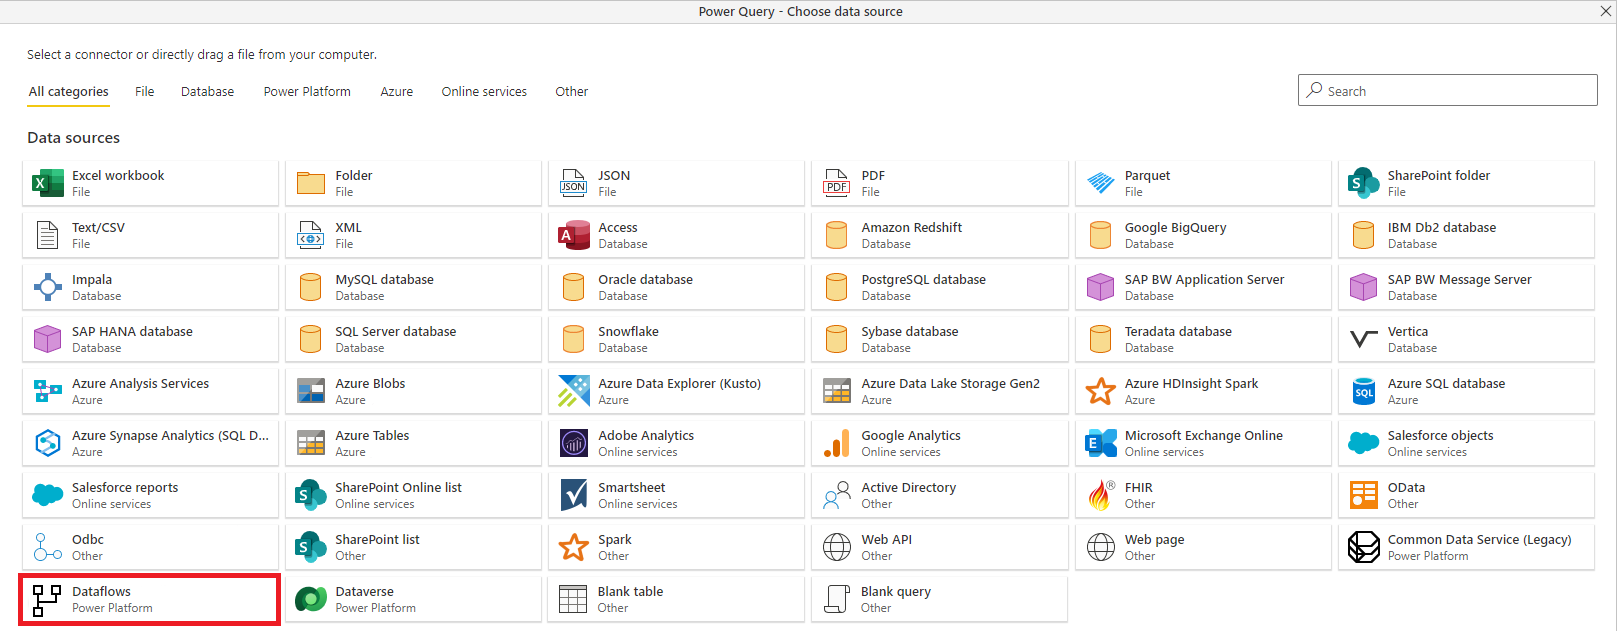Open the Database category tab
The width and height of the screenshot is (1617, 631).
click(207, 92)
